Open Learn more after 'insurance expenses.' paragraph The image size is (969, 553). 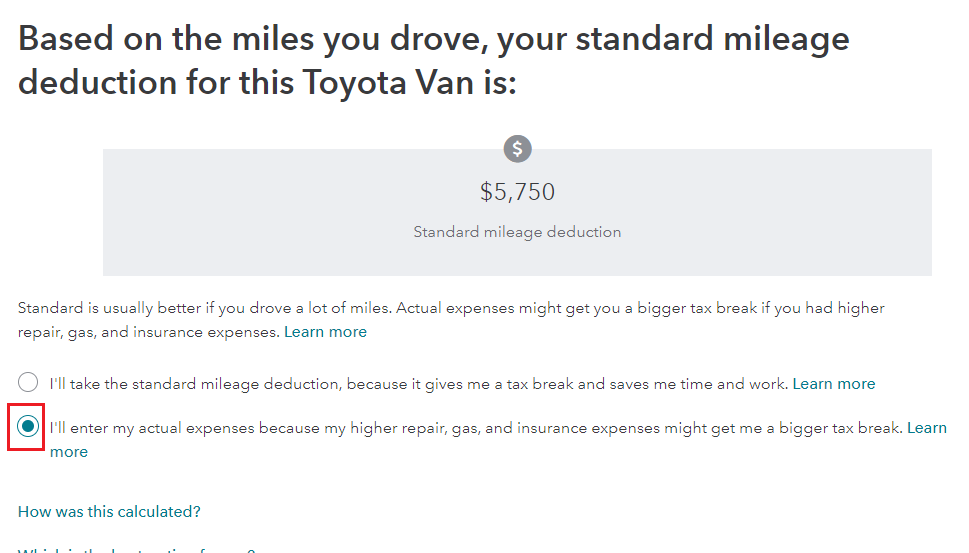[325, 332]
